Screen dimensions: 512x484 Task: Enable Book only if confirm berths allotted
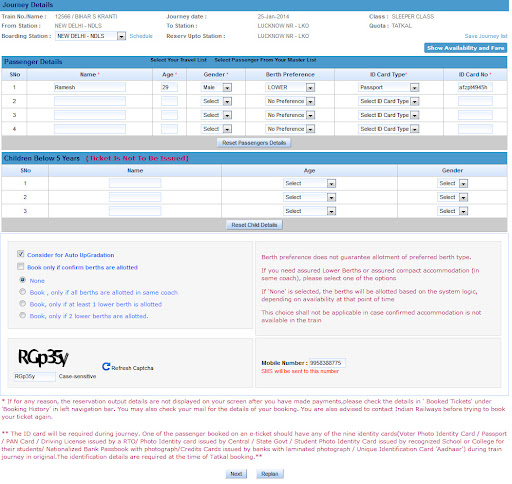(x=21, y=266)
